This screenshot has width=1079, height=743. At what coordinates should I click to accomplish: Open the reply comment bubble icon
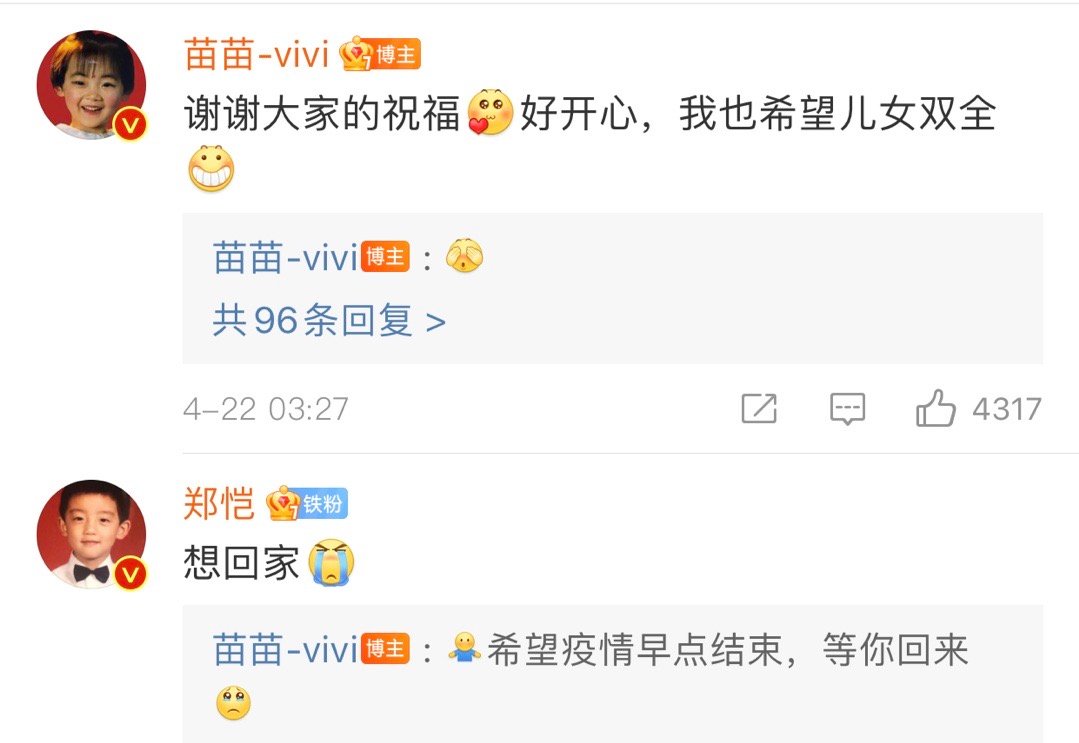click(847, 409)
